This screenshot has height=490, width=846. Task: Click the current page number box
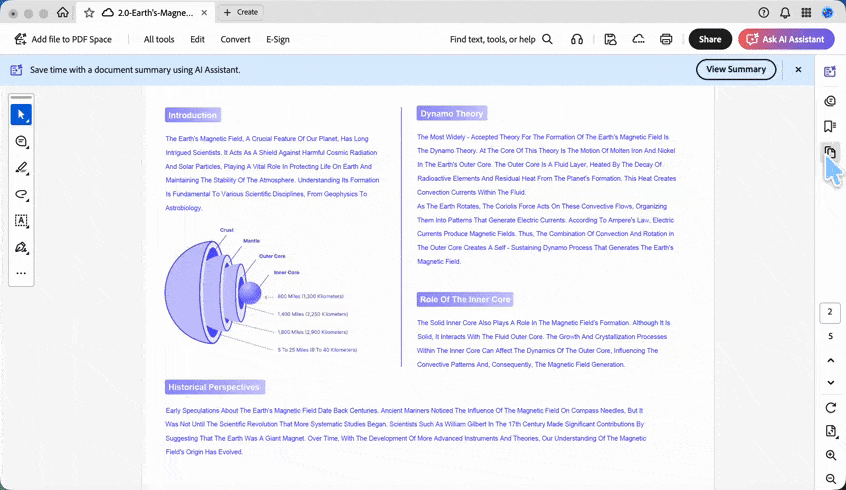[830, 312]
